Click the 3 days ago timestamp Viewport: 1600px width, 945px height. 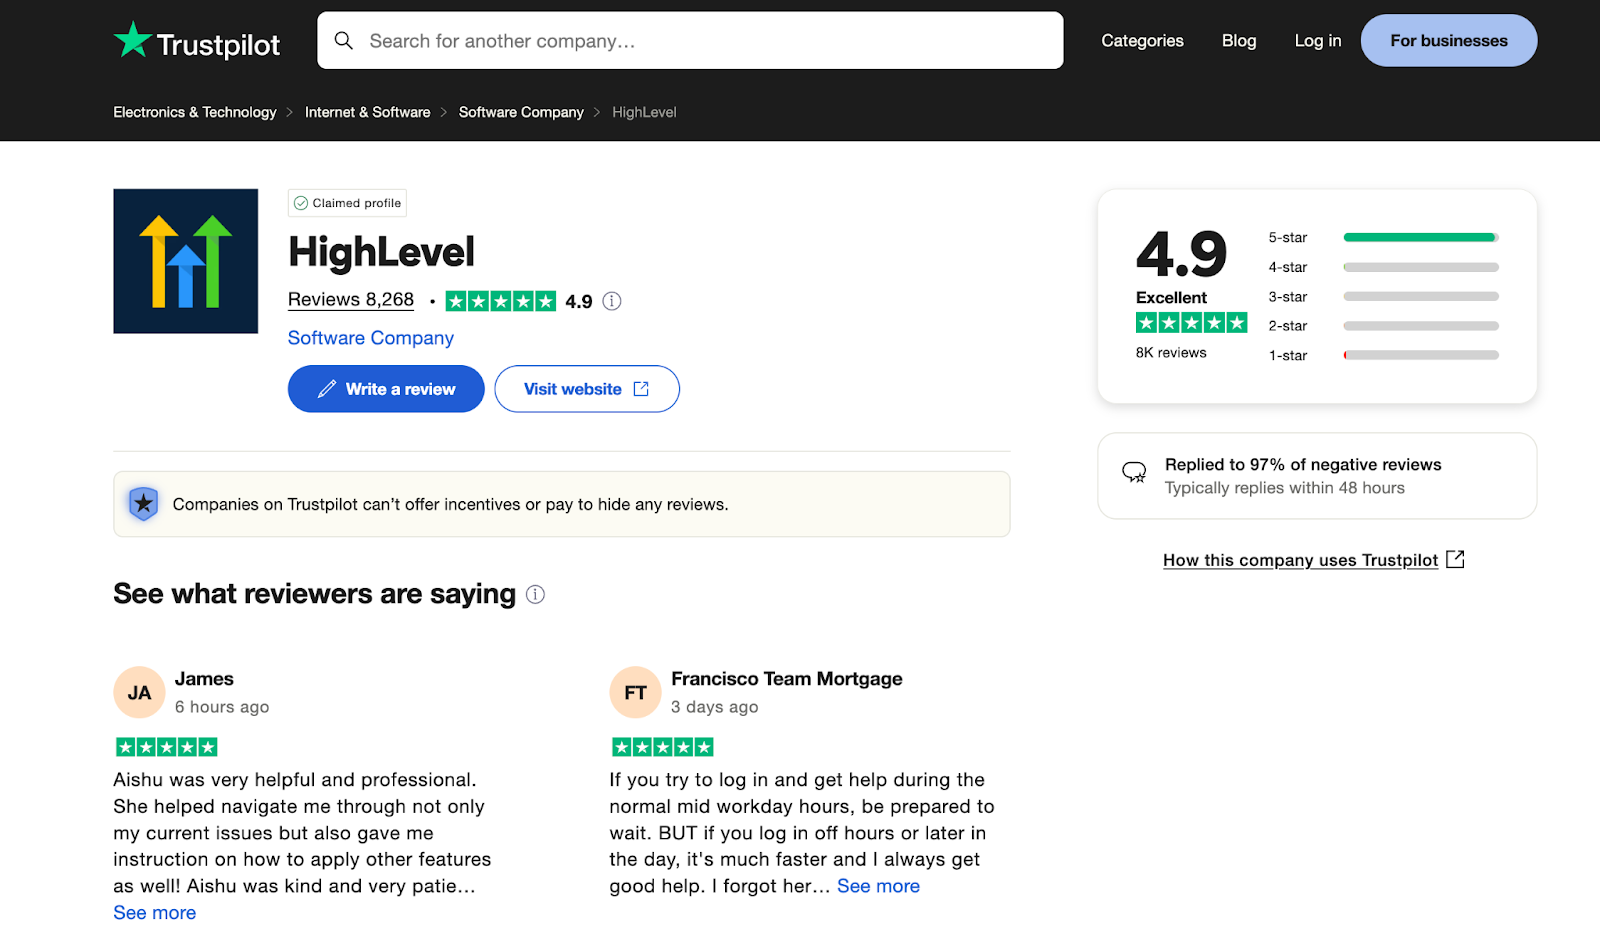[x=715, y=707]
